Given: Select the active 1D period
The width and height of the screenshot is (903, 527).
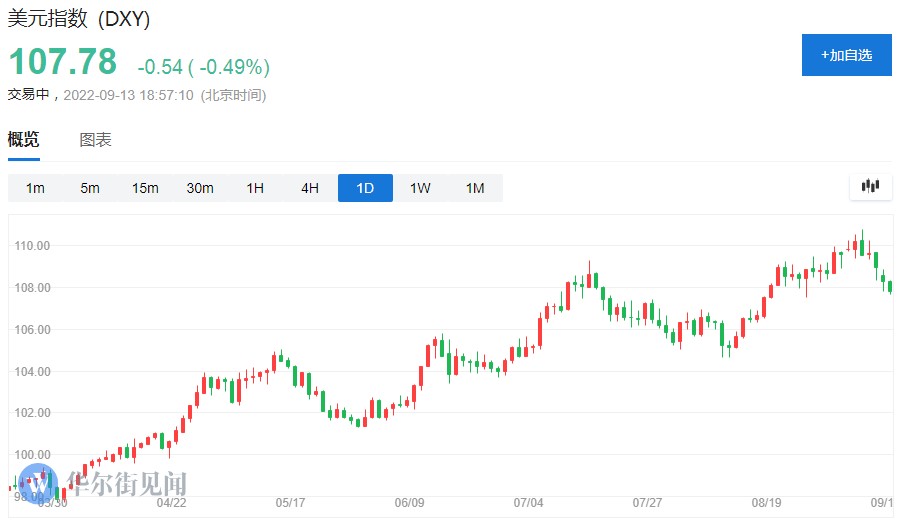Looking at the screenshot, I should pyautogui.click(x=365, y=188).
